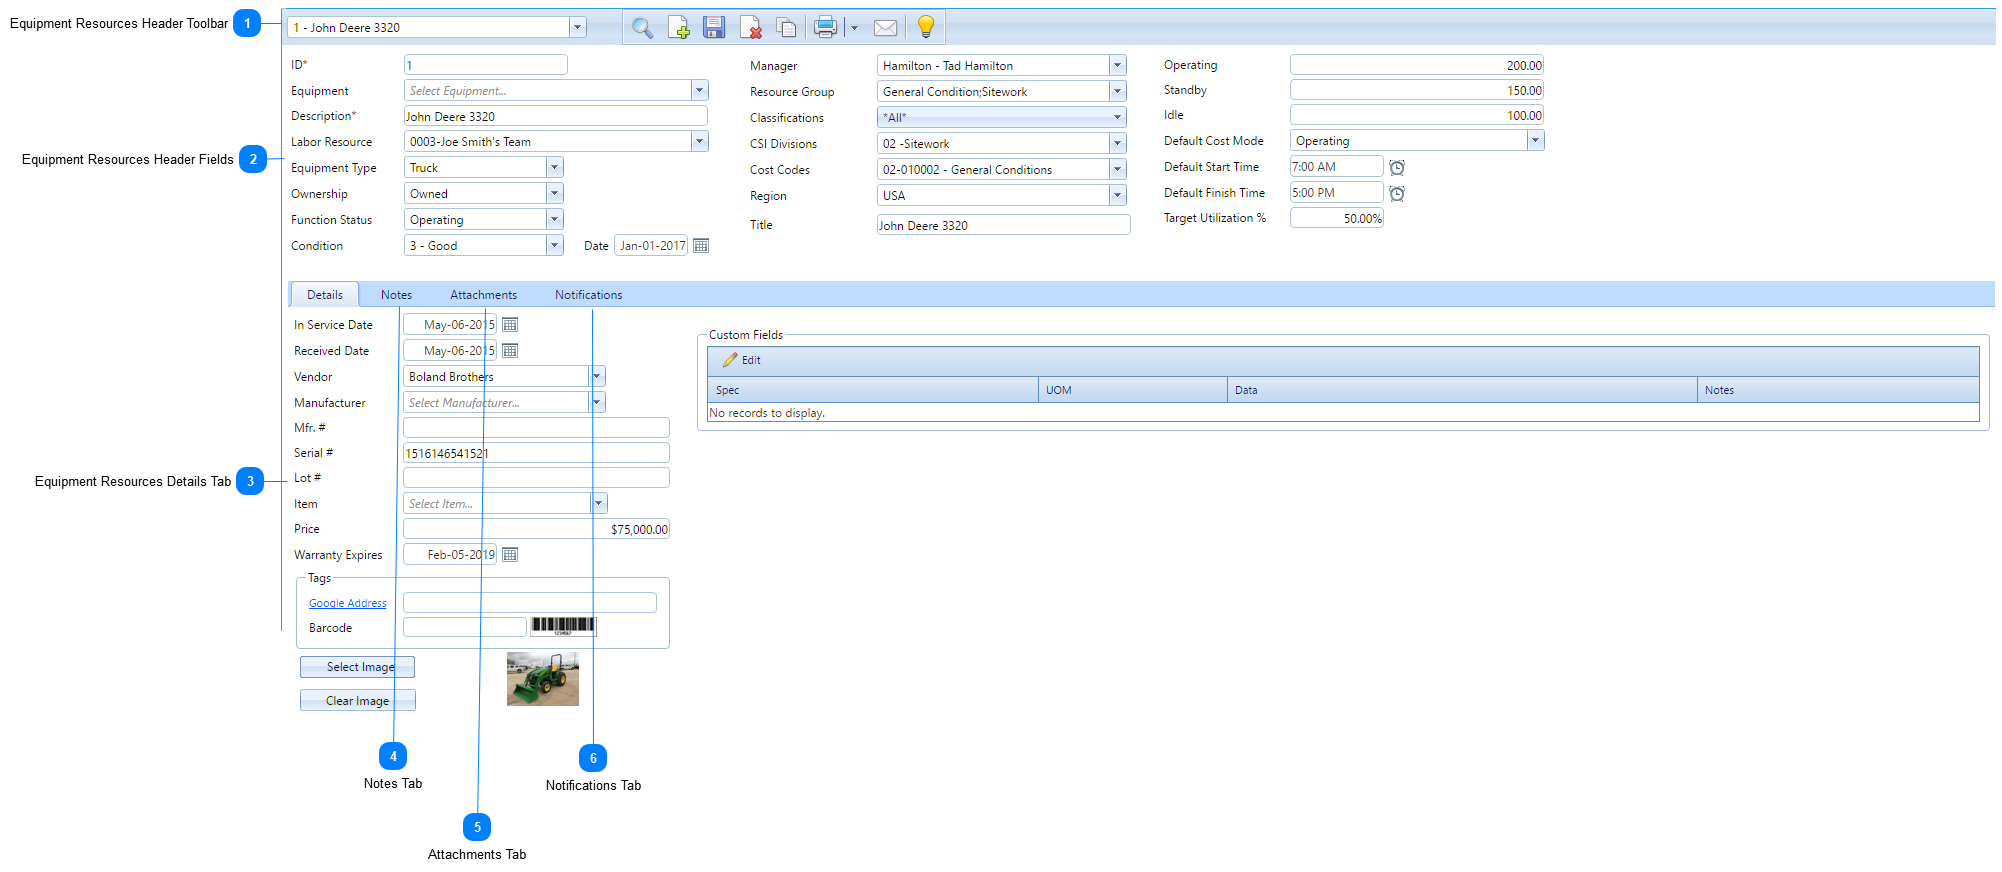Open the Classifications dropdown

click(x=1118, y=118)
